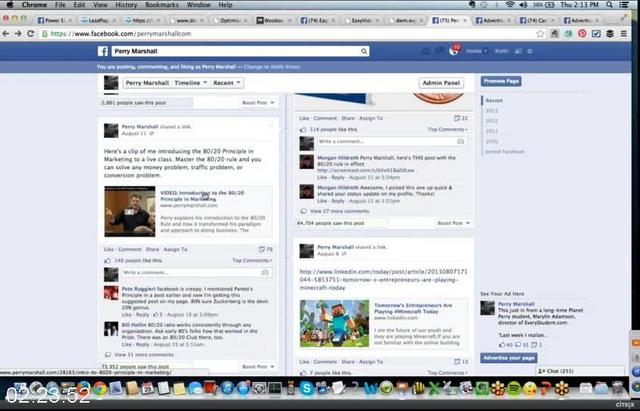This screenshot has height=411, width=640.
Task: Open the Minecraft article thumbnail
Action: tap(334, 324)
